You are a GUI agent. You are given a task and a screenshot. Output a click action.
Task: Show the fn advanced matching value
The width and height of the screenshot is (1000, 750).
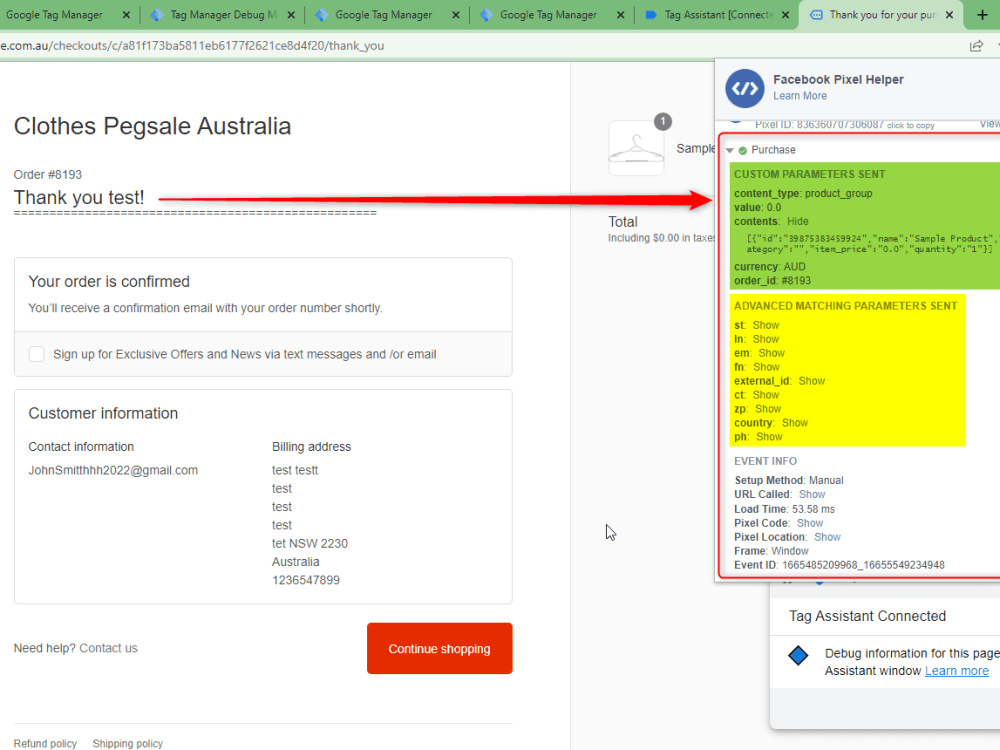click(x=766, y=367)
